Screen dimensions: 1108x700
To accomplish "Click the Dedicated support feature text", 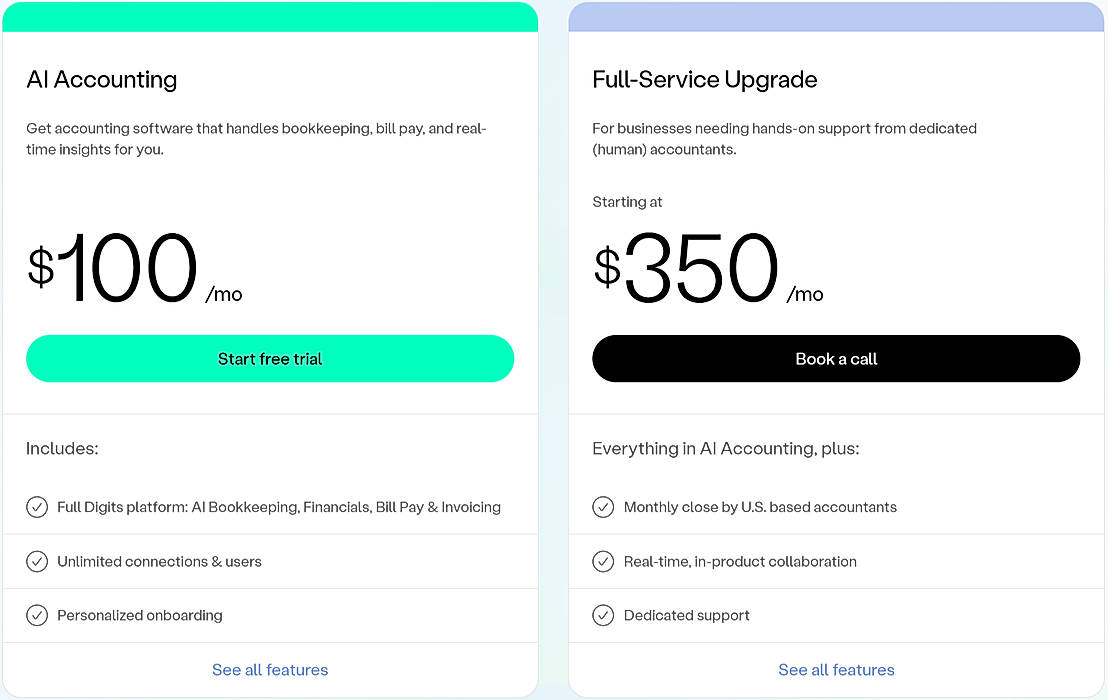I will click(687, 616).
